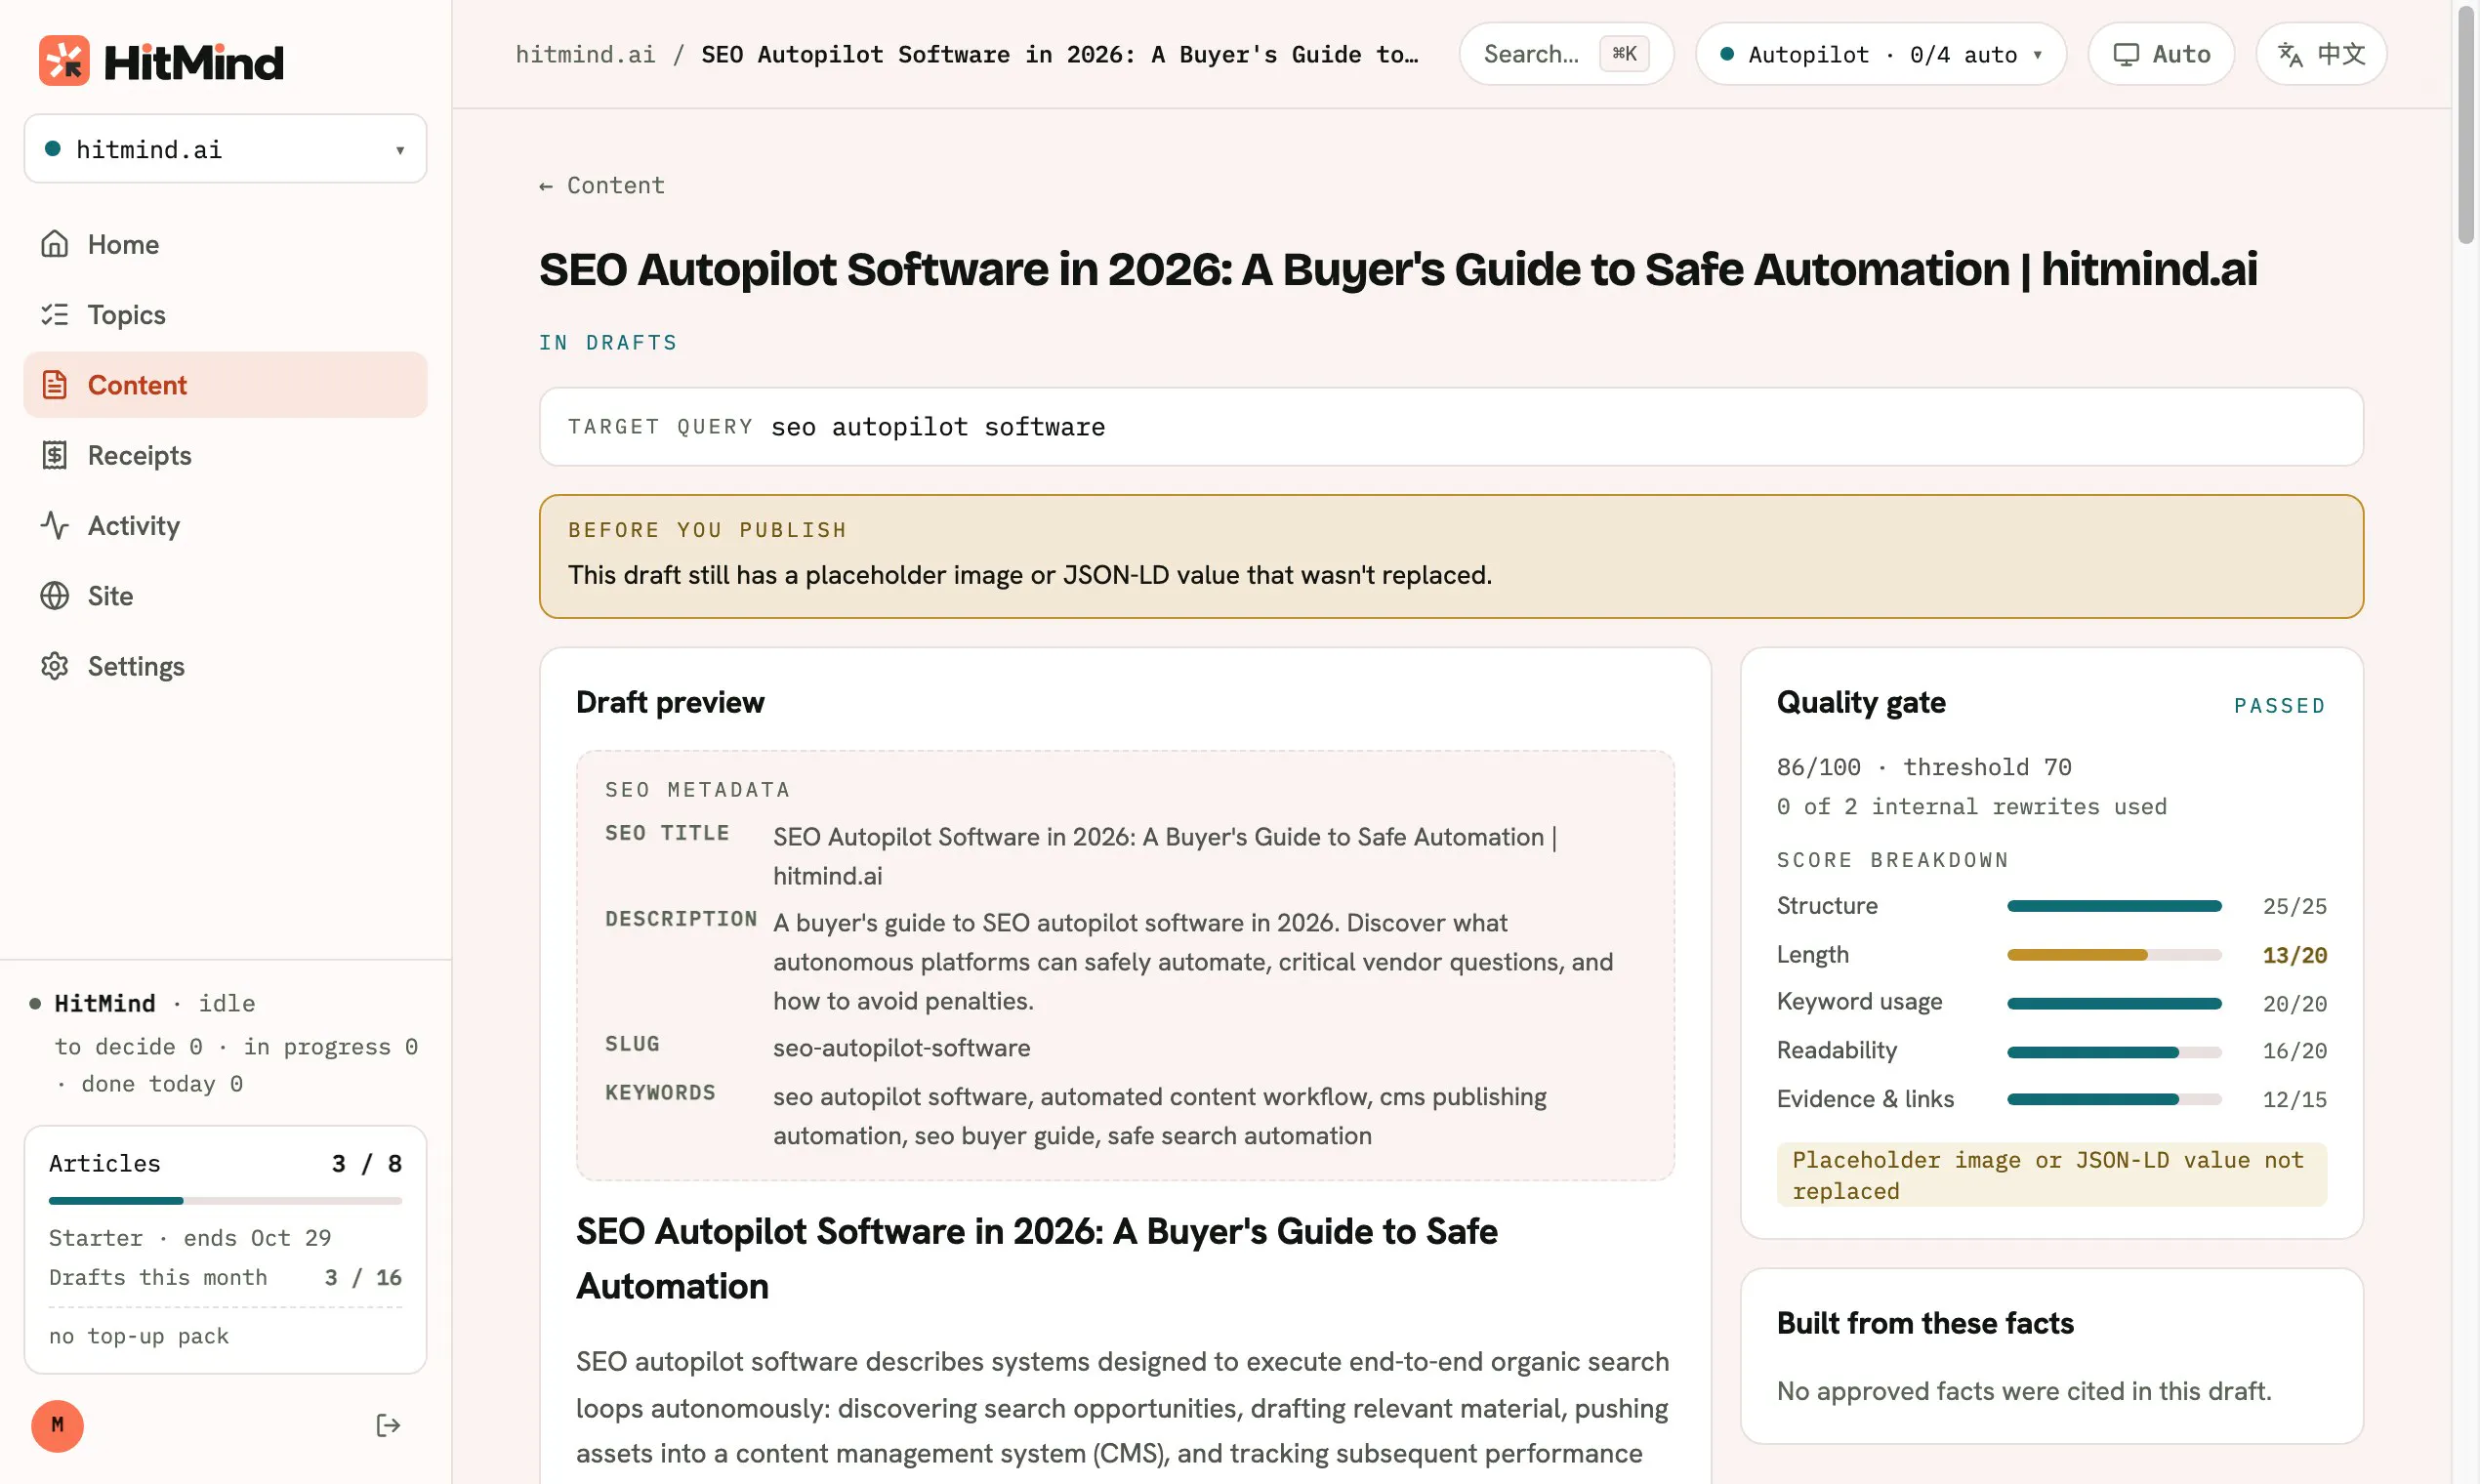
Task: Open the M user avatar
Action: (x=57, y=1425)
